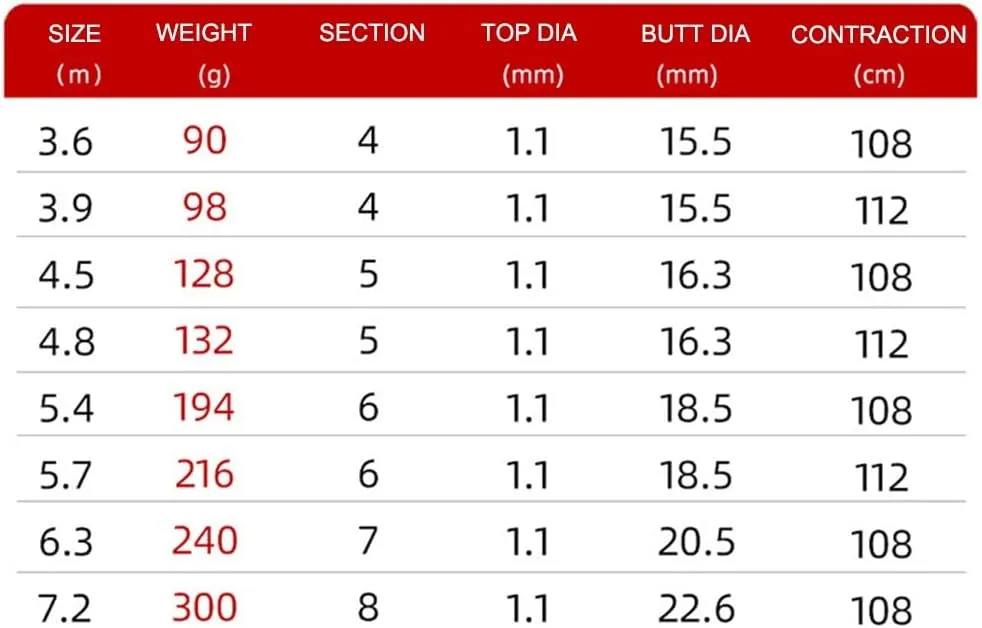Viewport: 982px width, 628px height.
Task: Select the CONTRACTION (cm) header
Action: click(879, 55)
